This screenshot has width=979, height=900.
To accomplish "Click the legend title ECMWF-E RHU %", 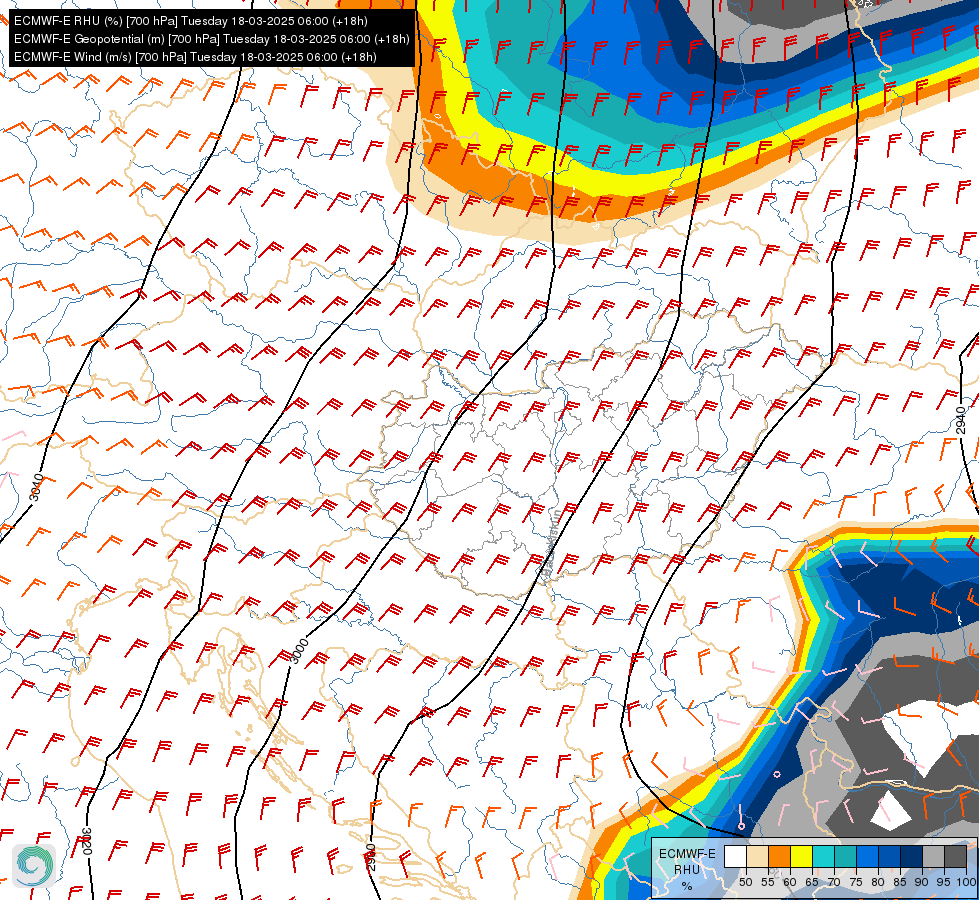I will click(687, 869).
